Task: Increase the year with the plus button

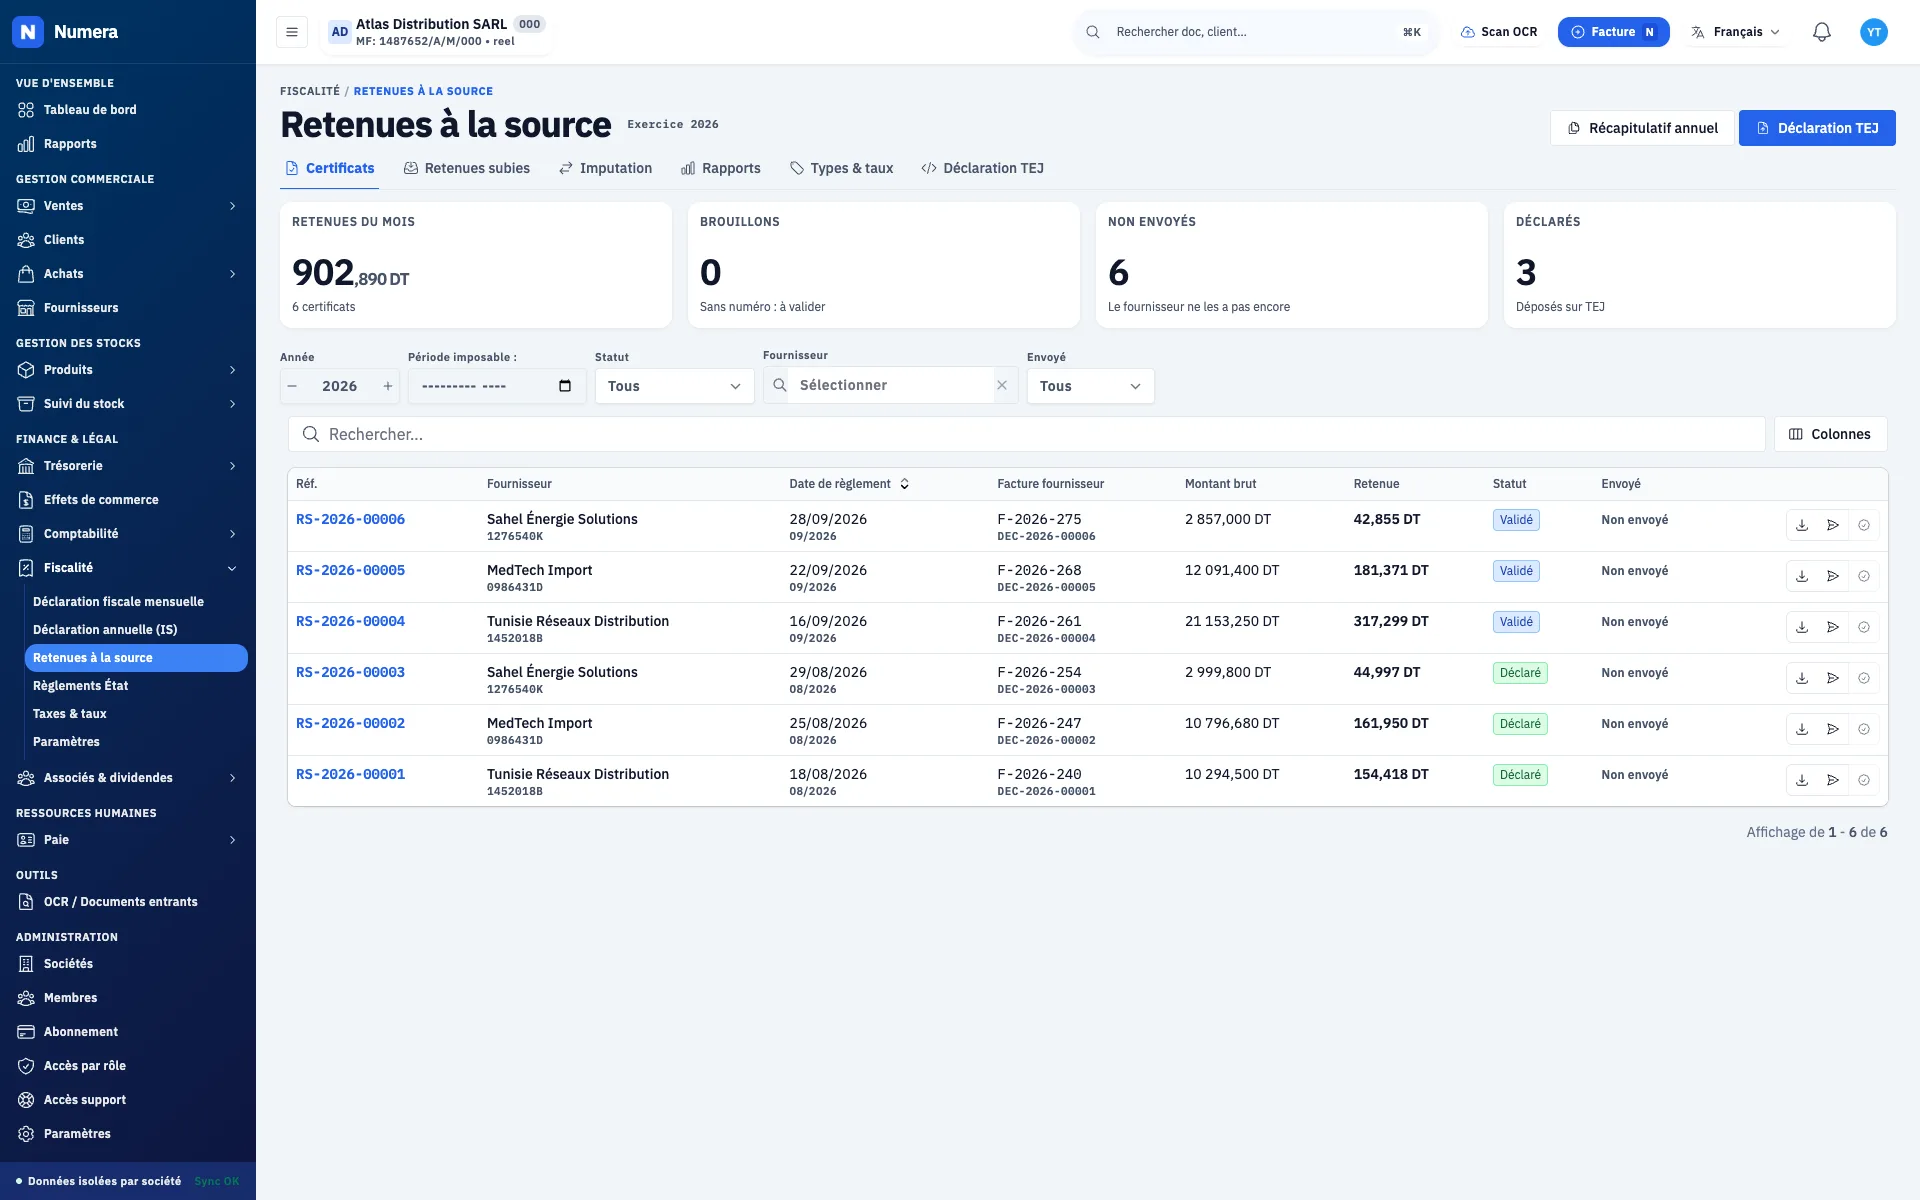Action: pos(388,386)
